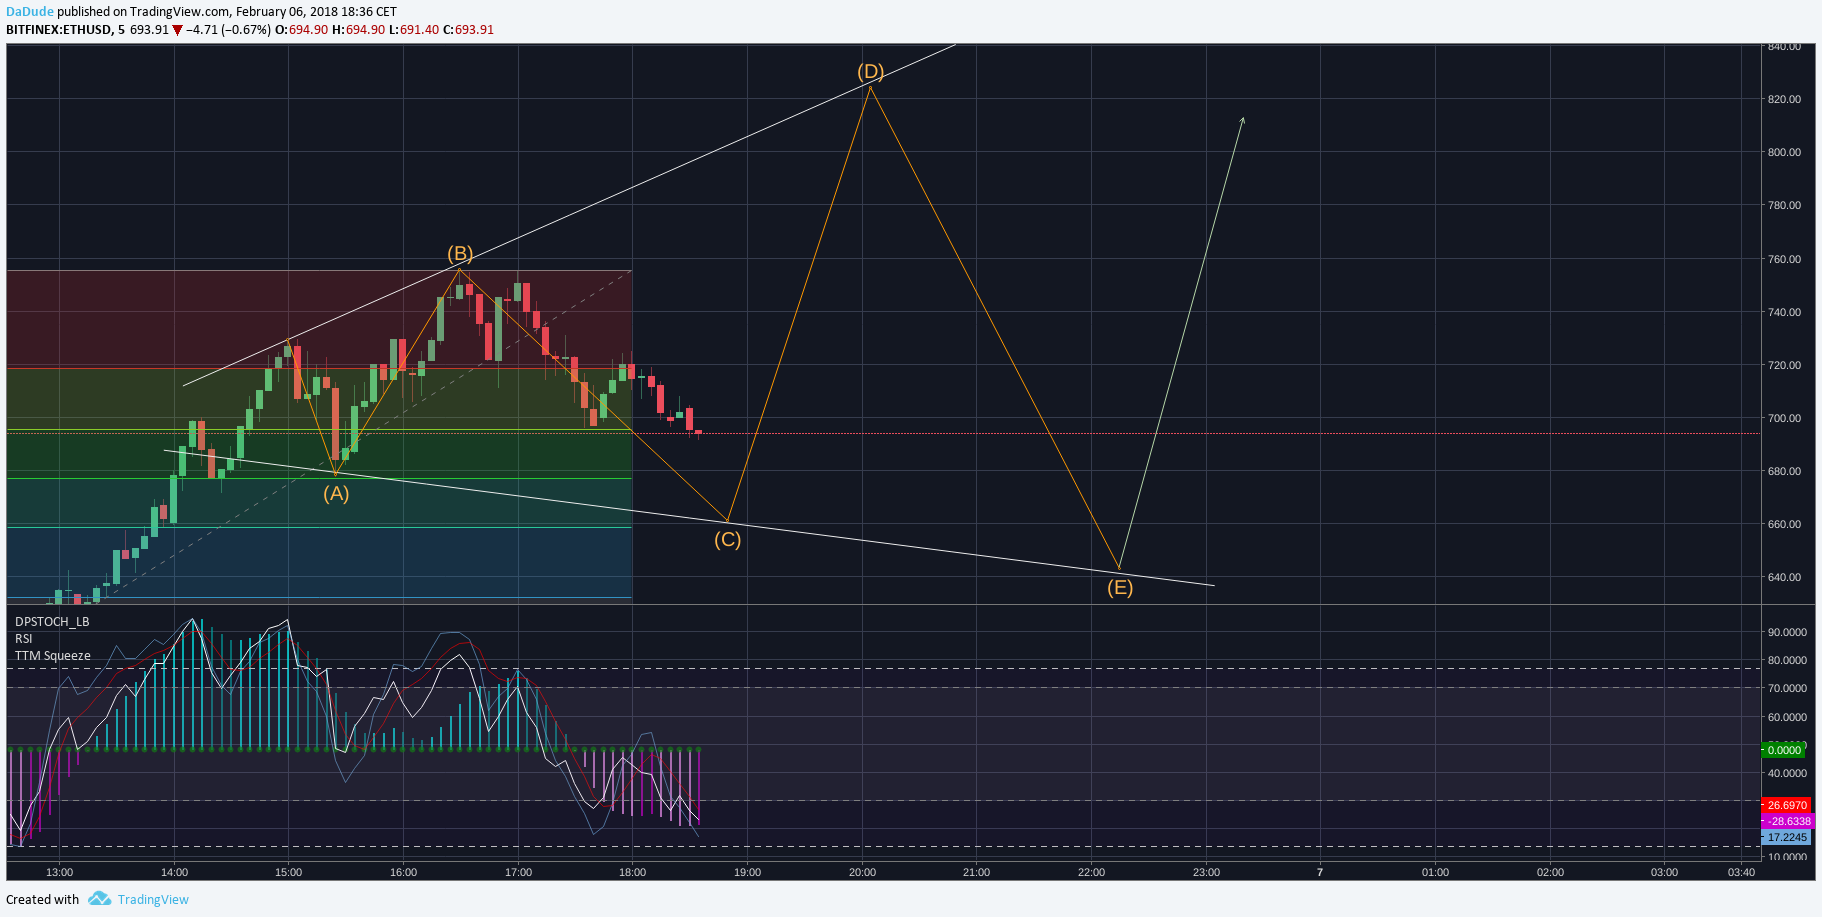Image resolution: width=1822 pixels, height=917 pixels.
Task: Click the 13:00 time axis label
Action: click(x=60, y=873)
